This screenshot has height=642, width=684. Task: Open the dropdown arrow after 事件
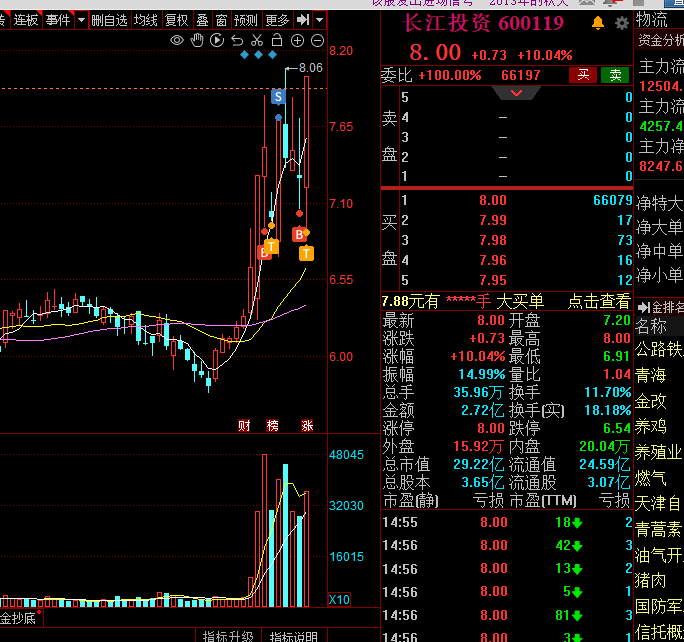81,20
